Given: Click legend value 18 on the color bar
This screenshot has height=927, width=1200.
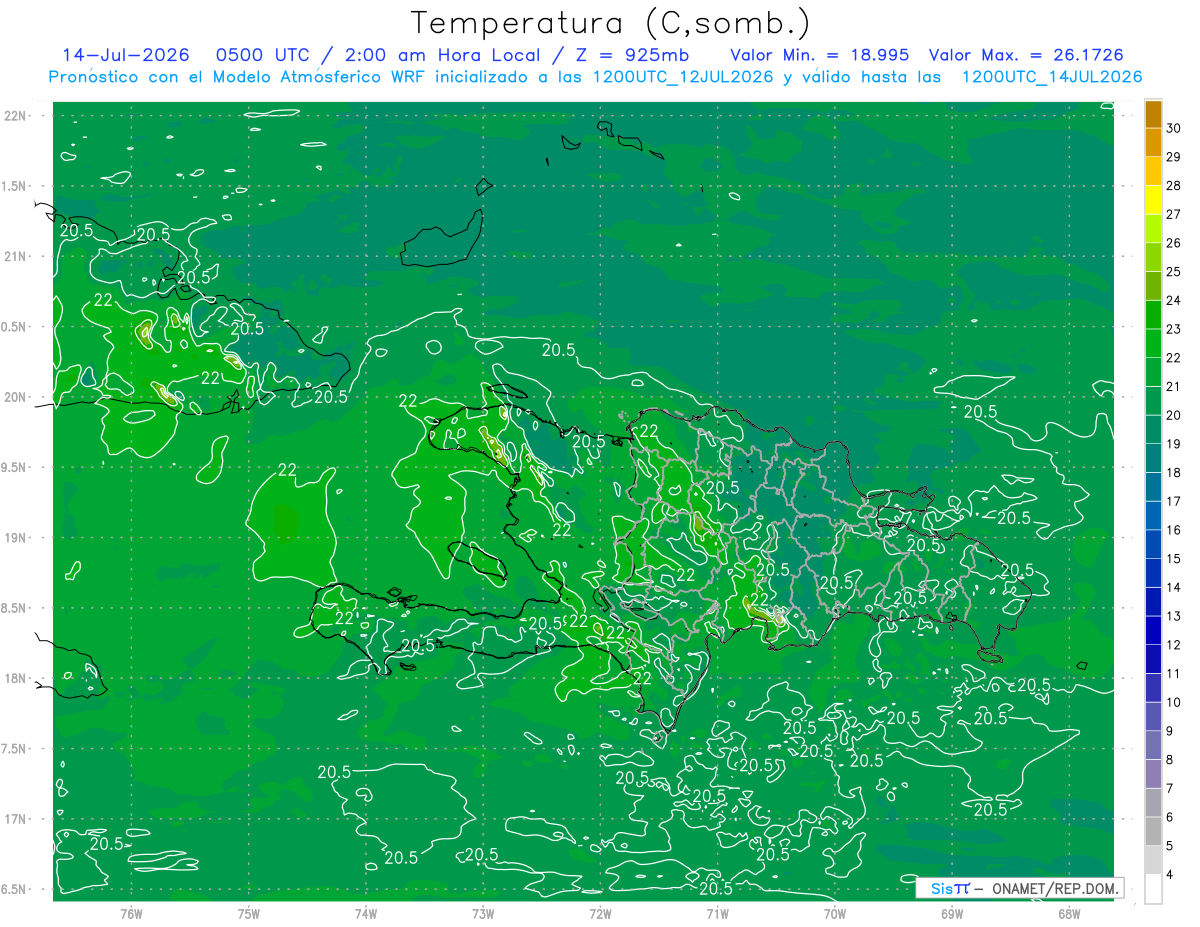Looking at the screenshot, I should [x=1174, y=473].
